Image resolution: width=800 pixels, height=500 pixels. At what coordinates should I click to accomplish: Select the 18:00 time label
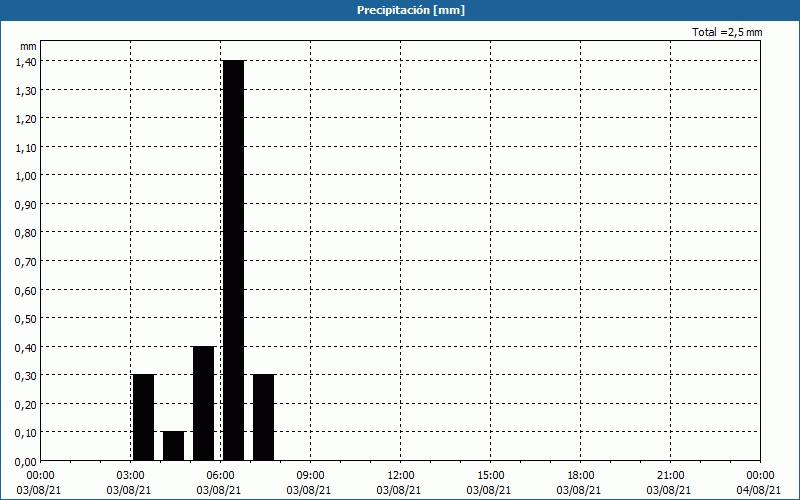[x=581, y=476]
